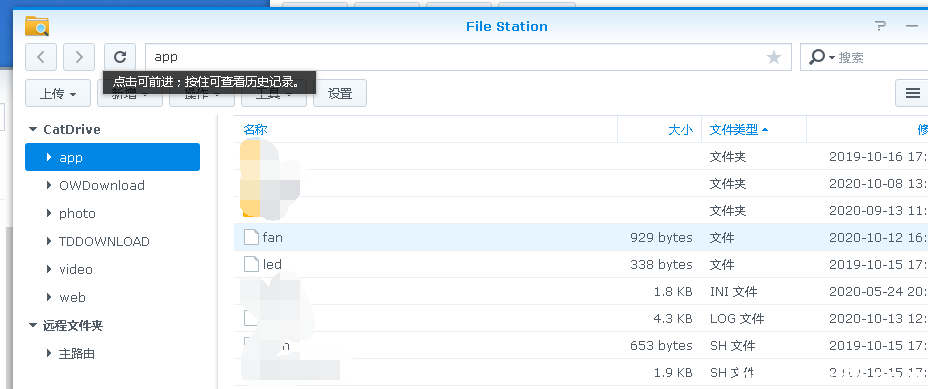This screenshot has height=389, width=928.
Task: Select the fan file row
Action: click(x=581, y=237)
